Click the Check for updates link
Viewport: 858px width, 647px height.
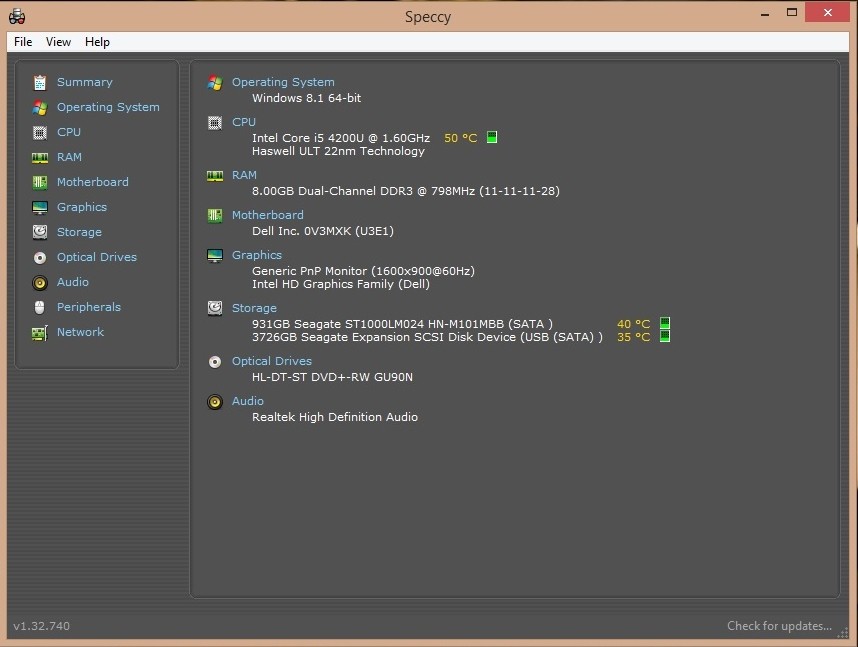(x=779, y=626)
